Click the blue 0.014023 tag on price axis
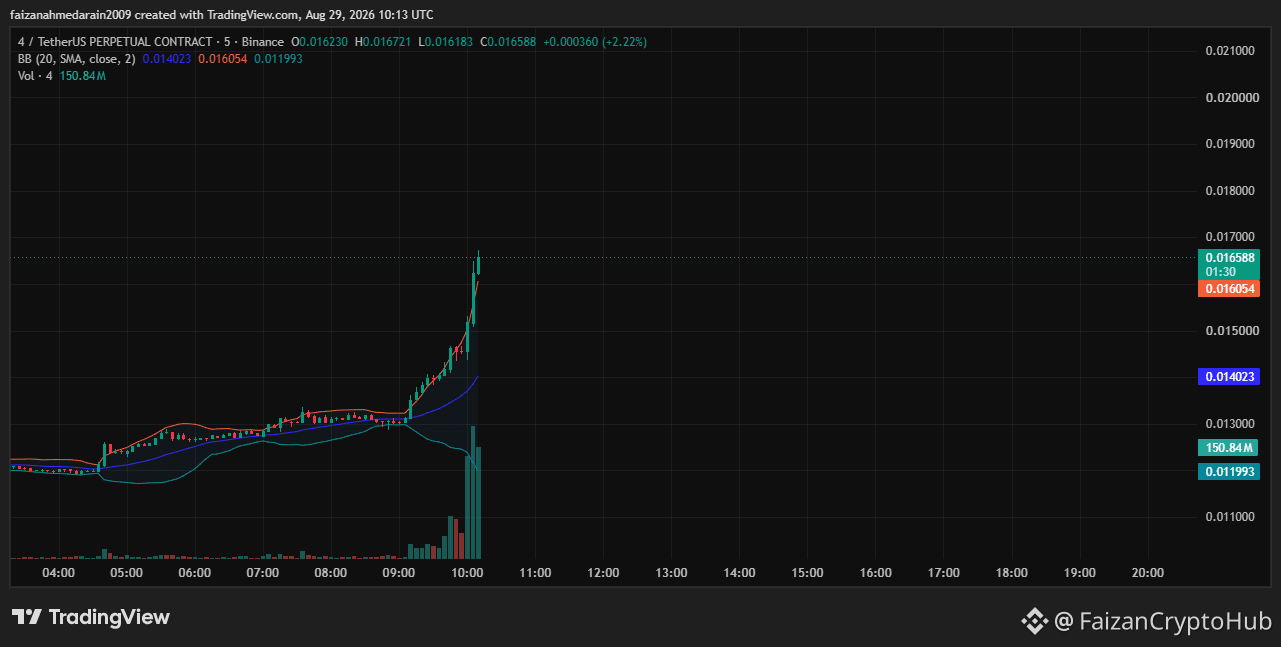This screenshot has height=647, width=1281. (x=1229, y=377)
